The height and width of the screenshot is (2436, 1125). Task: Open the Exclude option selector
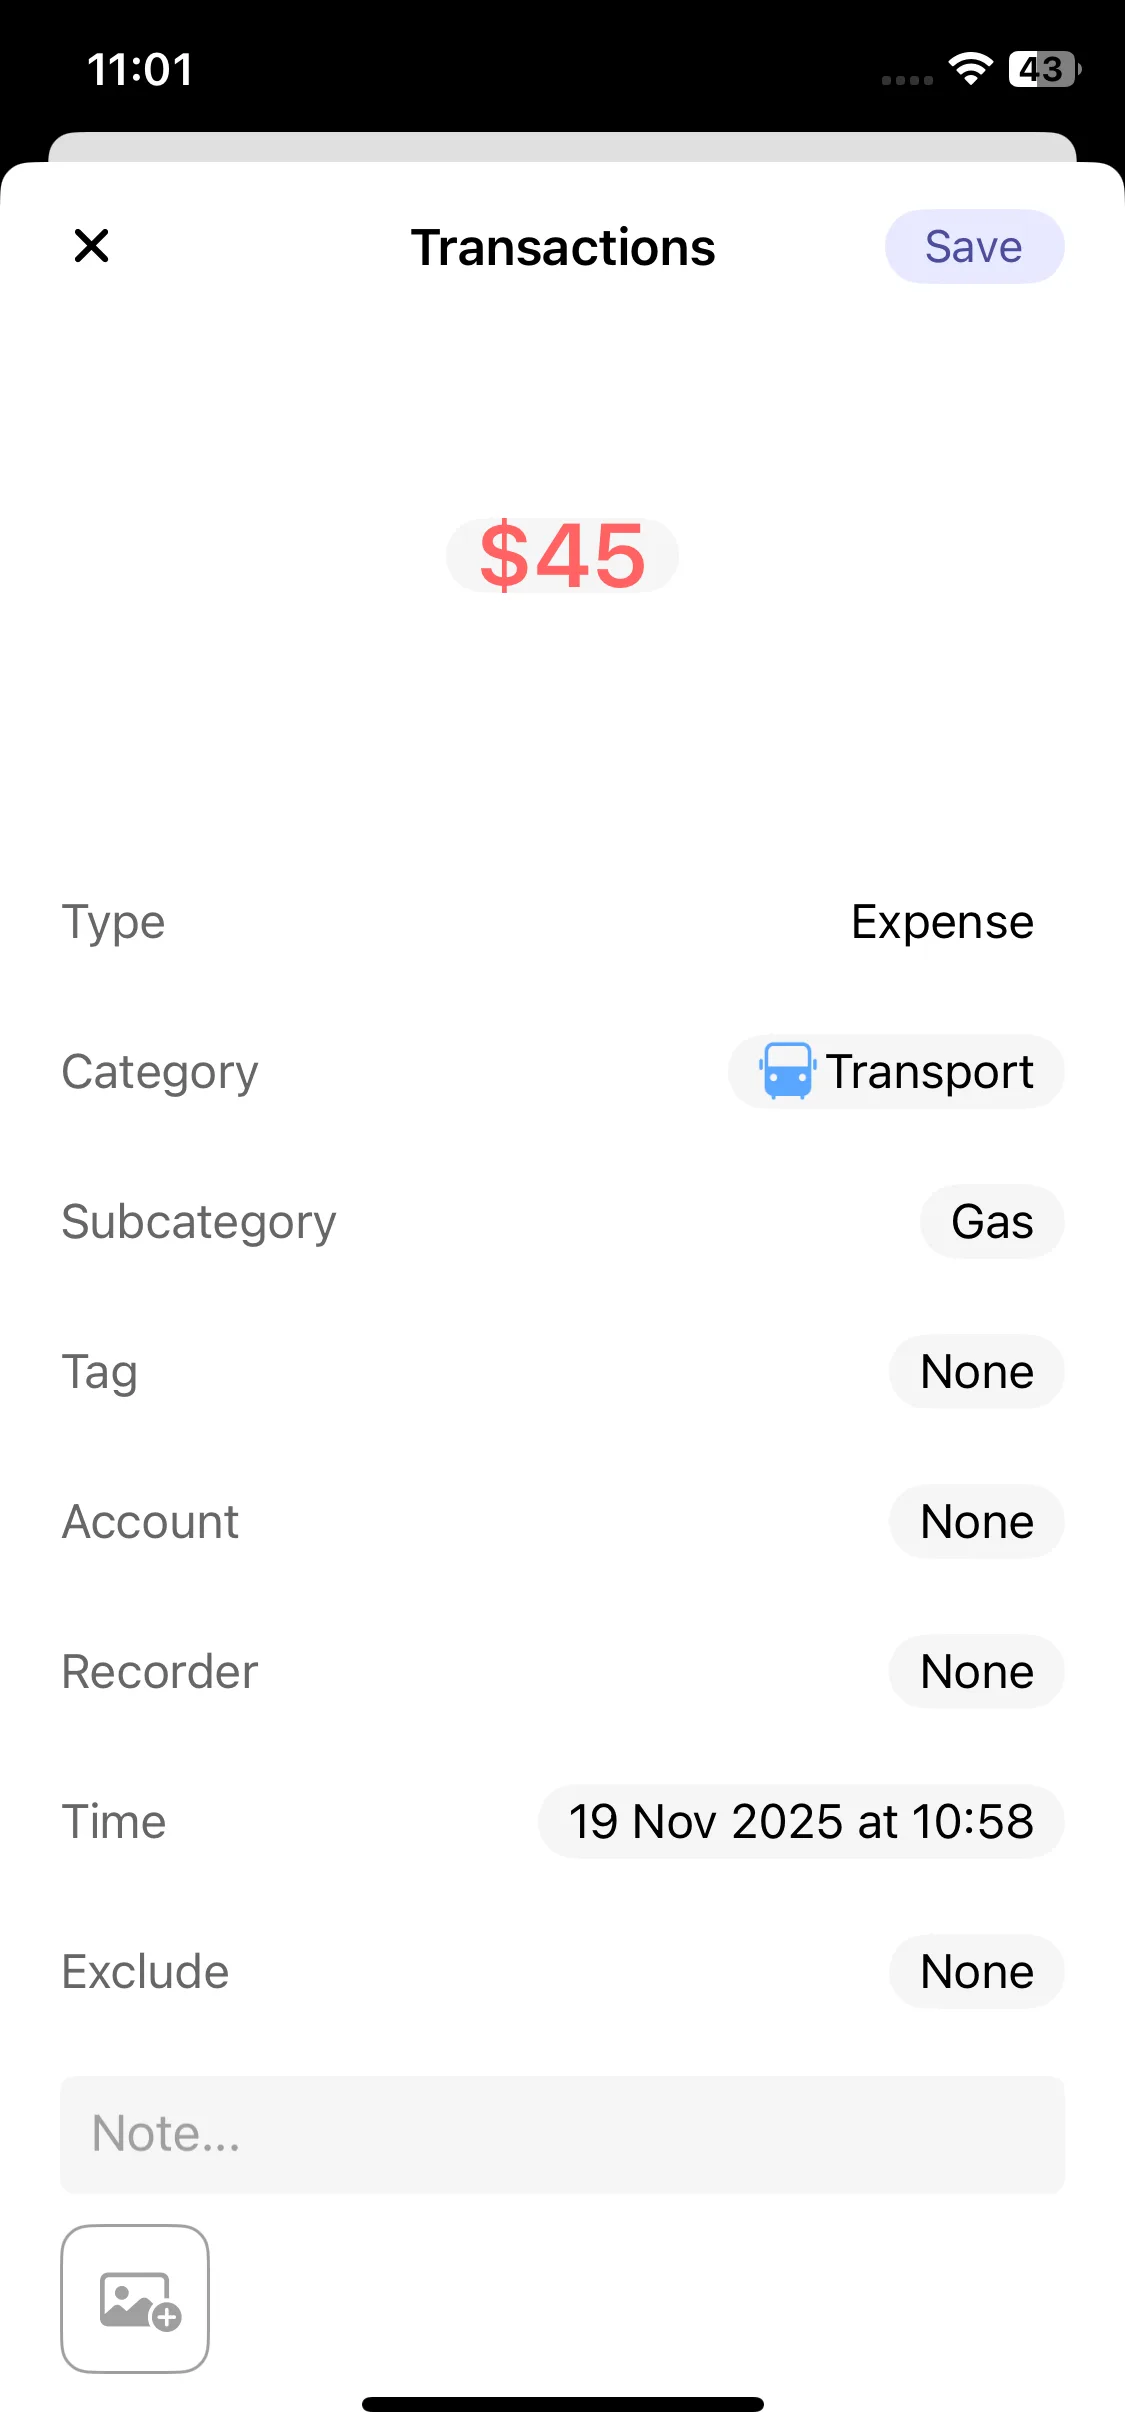pyautogui.click(x=976, y=1972)
